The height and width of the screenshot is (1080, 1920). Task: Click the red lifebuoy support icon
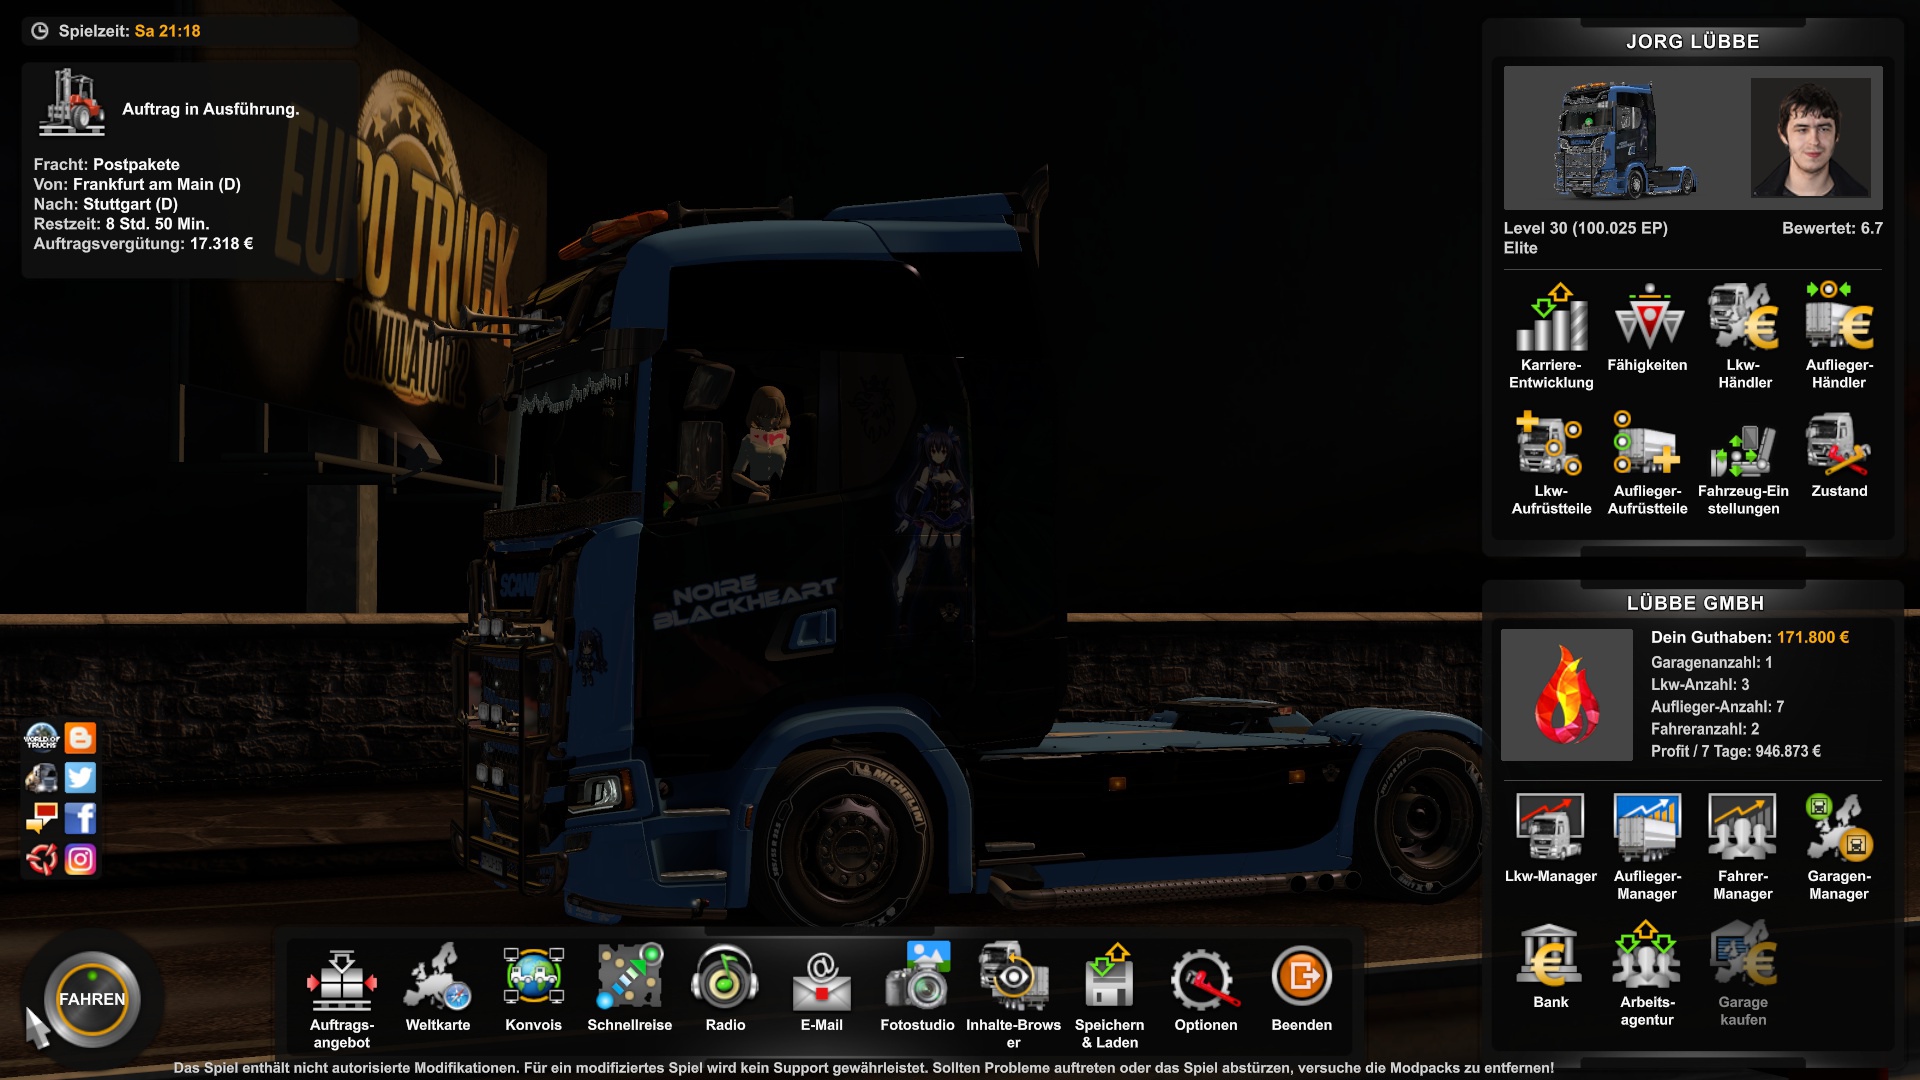tap(42, 860)
